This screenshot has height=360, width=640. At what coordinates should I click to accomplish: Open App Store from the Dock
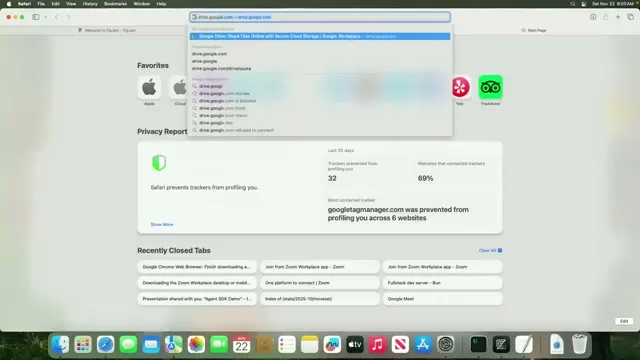423,344
